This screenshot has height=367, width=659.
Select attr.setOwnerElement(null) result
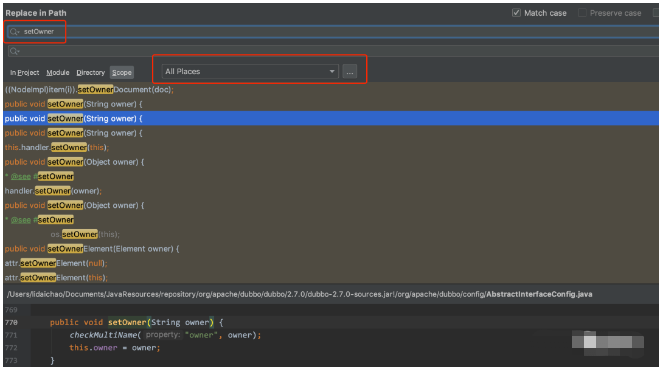click(331, 263)
